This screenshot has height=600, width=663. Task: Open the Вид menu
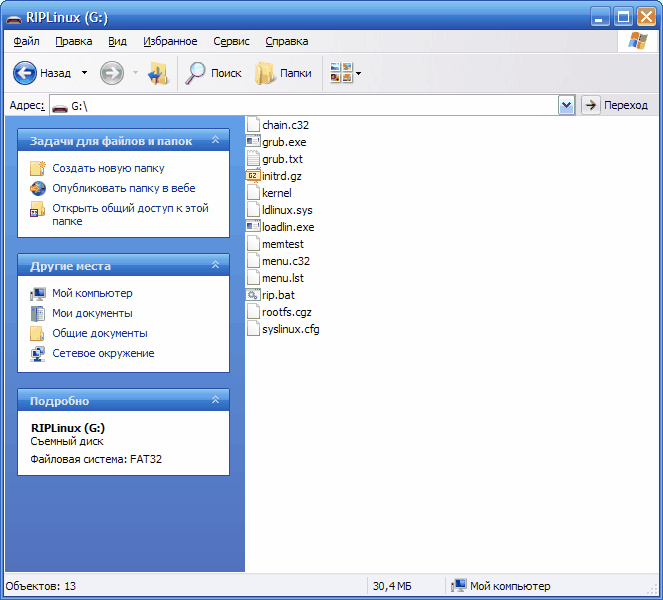(x=117, y=41)
